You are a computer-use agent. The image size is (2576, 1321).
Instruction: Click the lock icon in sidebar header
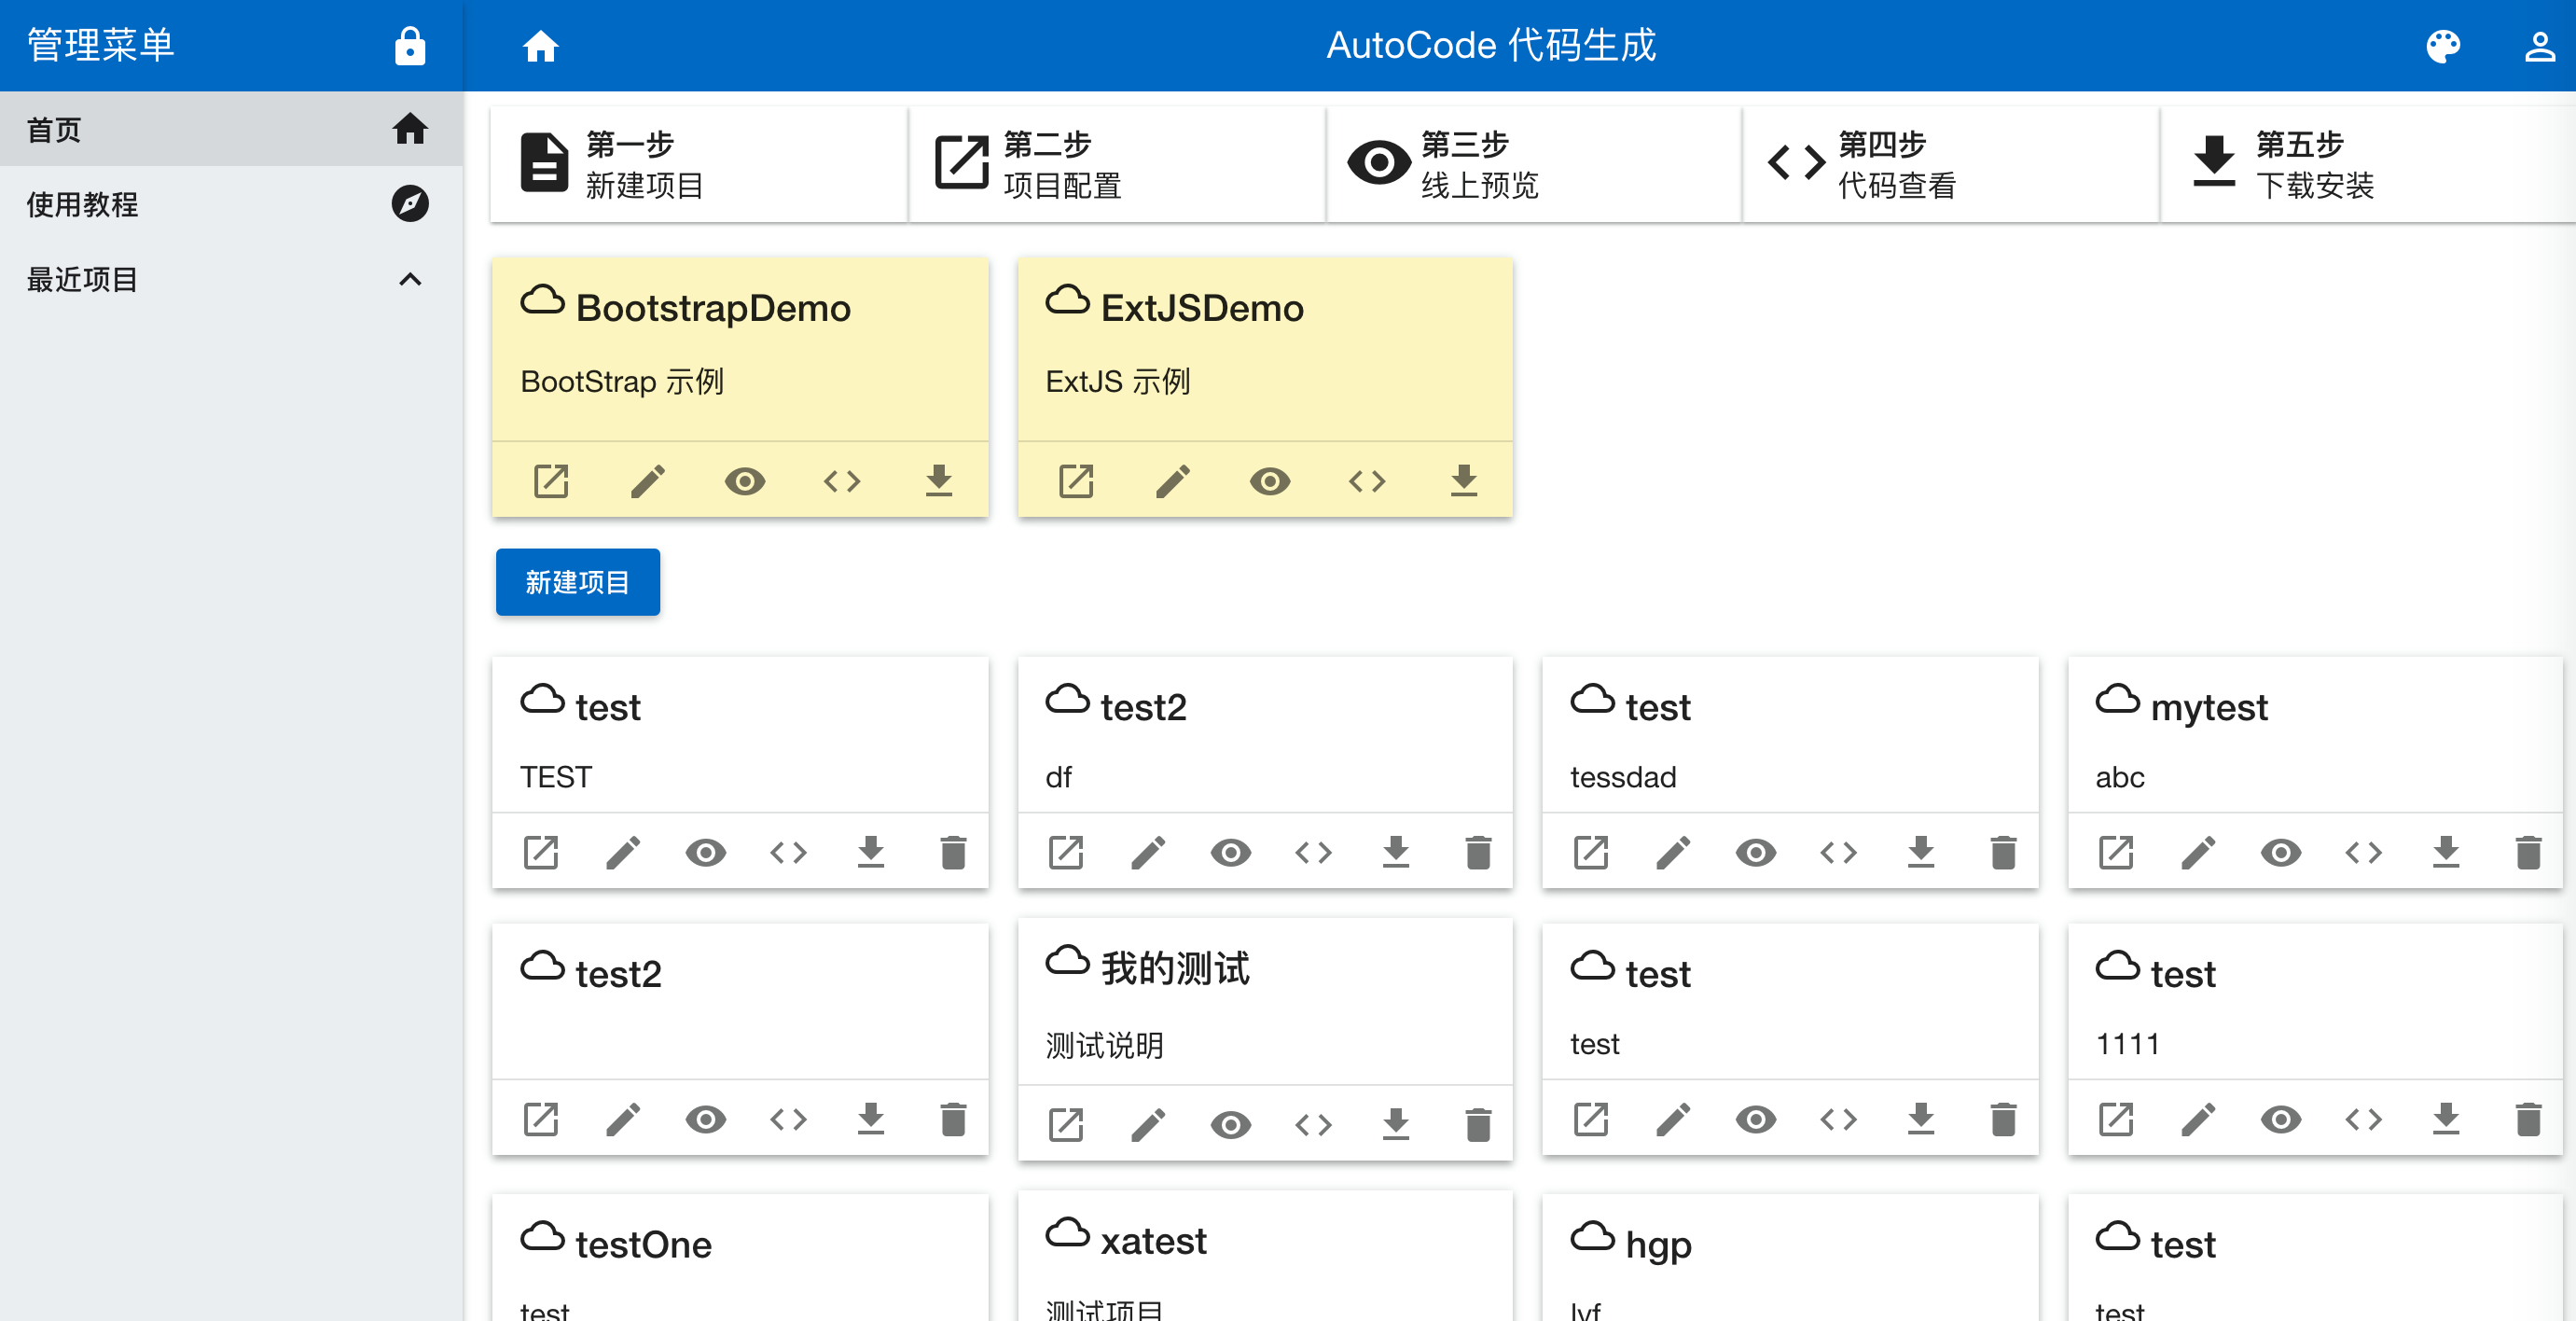pos(410,46)
